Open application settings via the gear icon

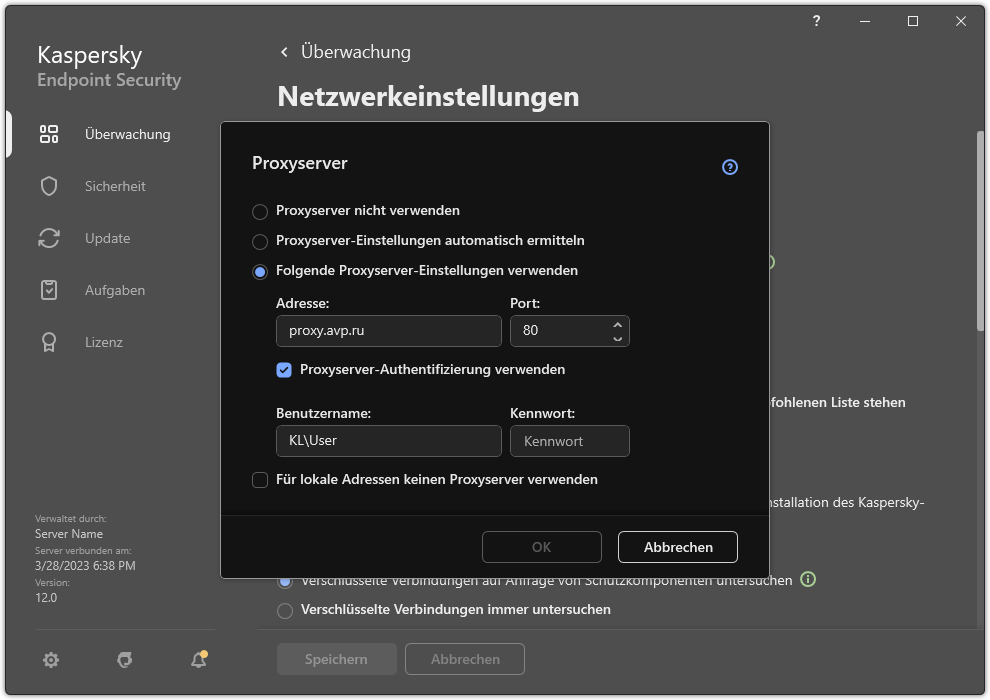[x=50, y=660]
